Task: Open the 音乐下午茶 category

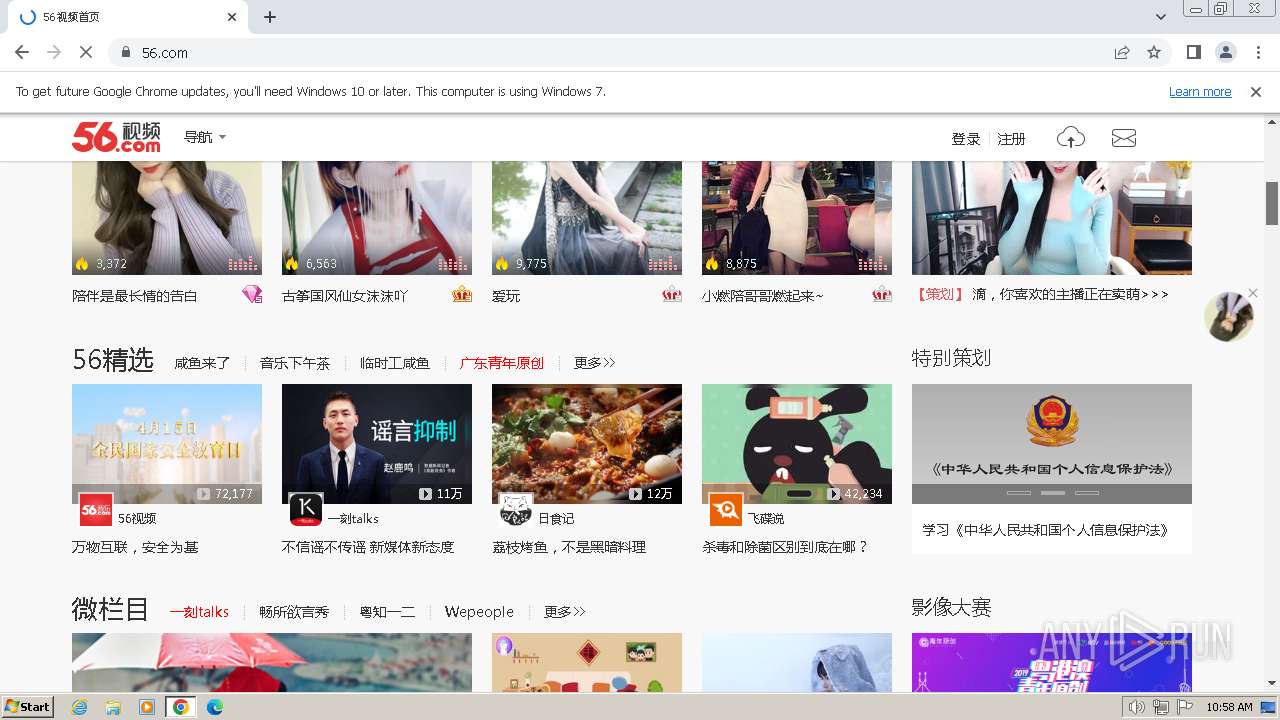Action: (295, 363)
